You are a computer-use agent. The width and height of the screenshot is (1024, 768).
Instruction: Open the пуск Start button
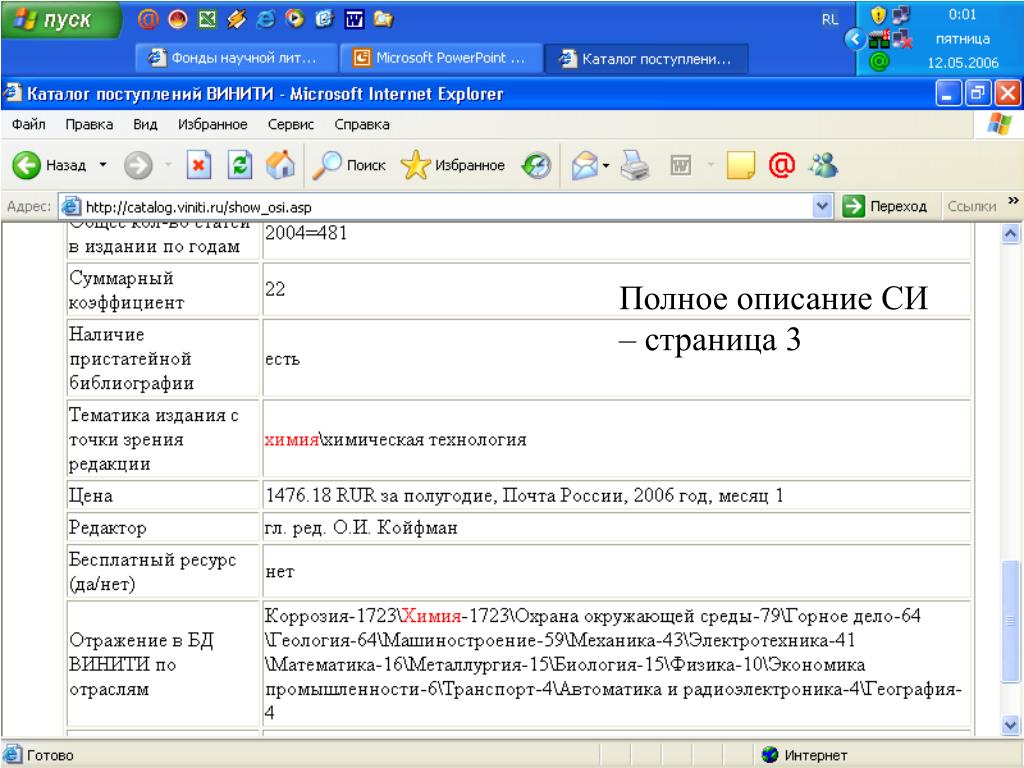coord(60,20)
